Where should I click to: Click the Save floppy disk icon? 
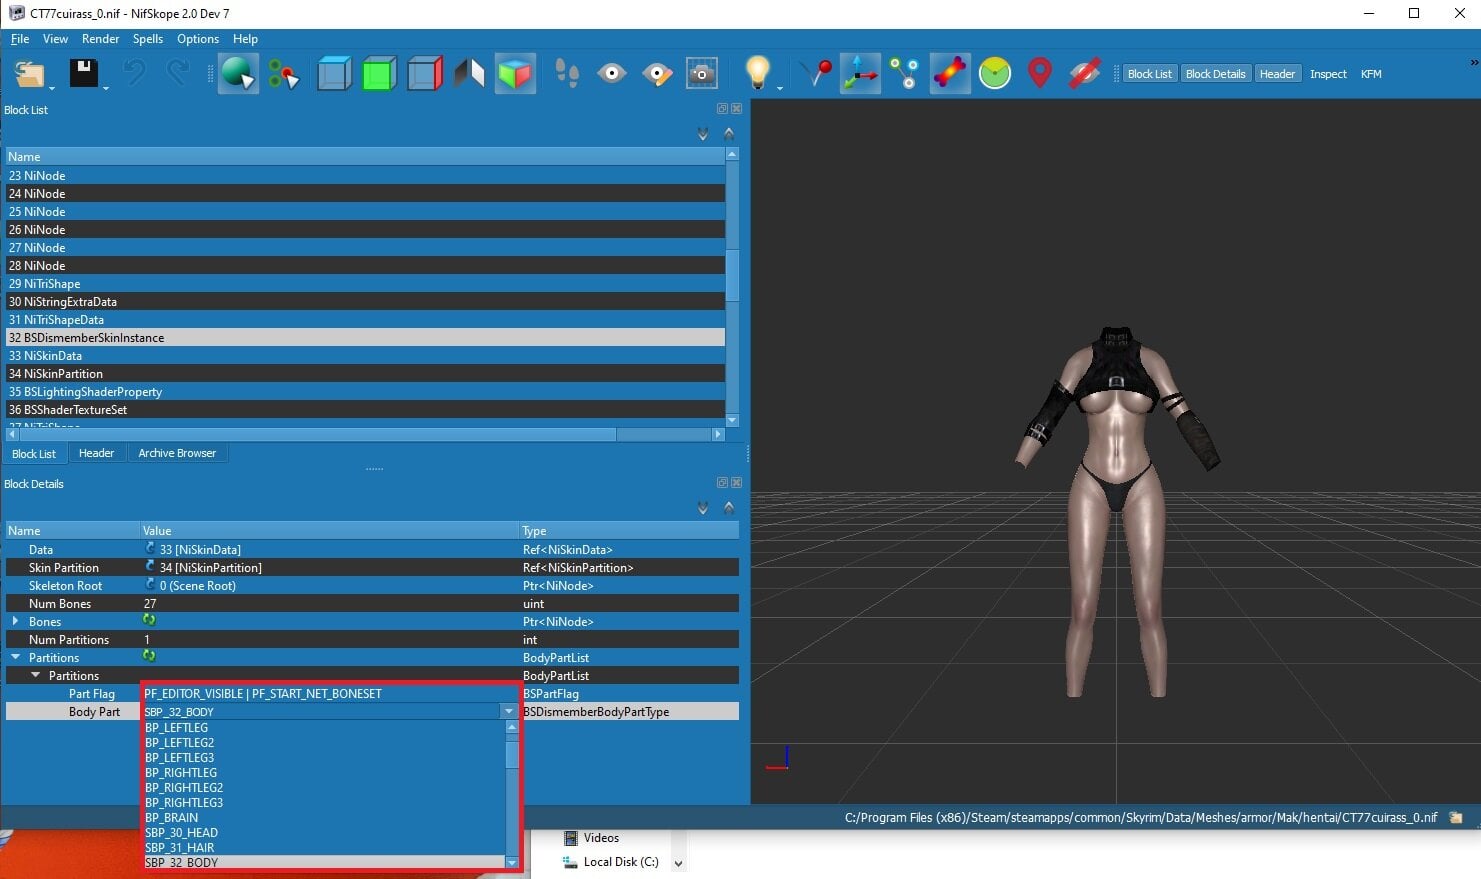coord(83,74)
